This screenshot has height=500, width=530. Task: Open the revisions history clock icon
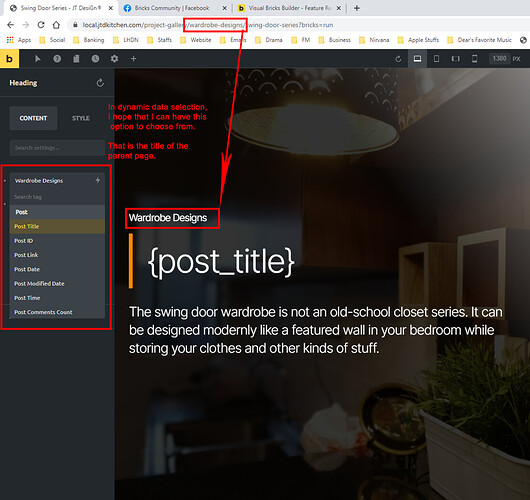click(x=95, y=59)
